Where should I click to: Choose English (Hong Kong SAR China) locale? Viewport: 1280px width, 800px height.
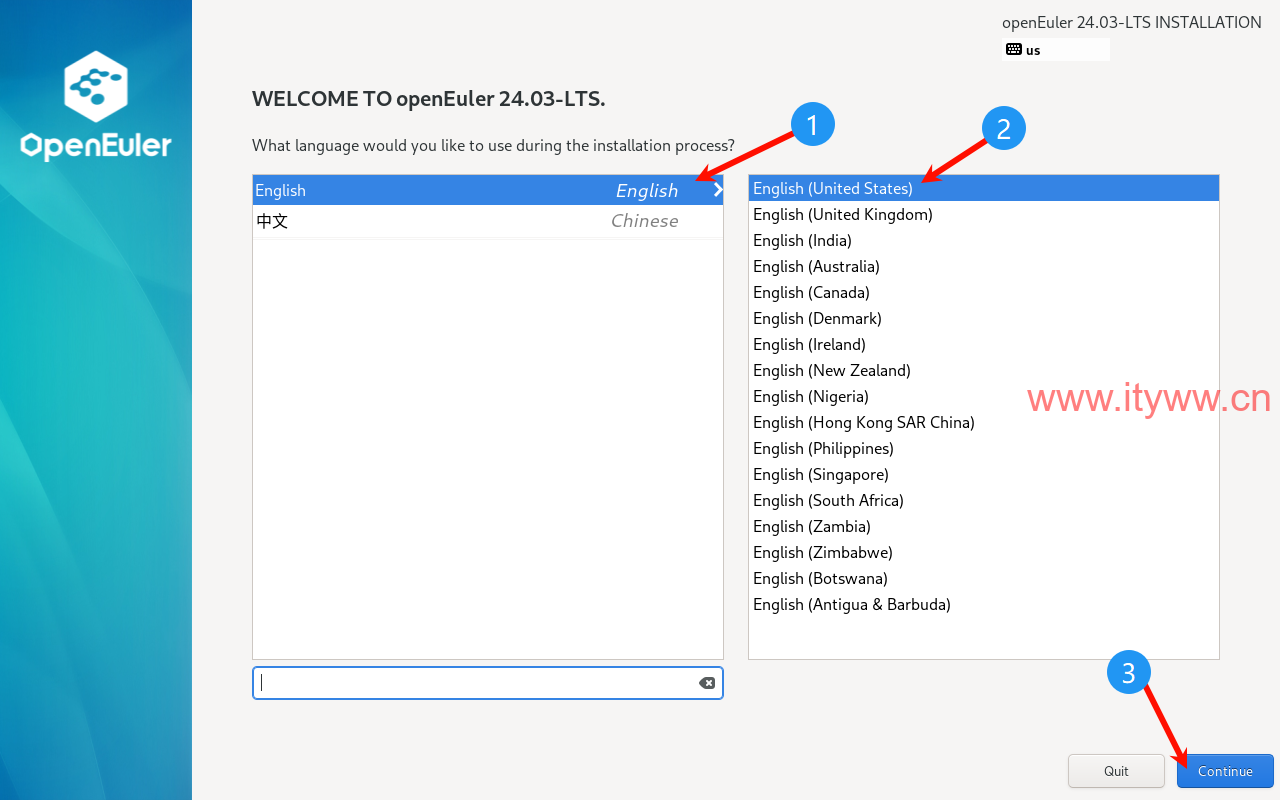(x=984, y=422)
